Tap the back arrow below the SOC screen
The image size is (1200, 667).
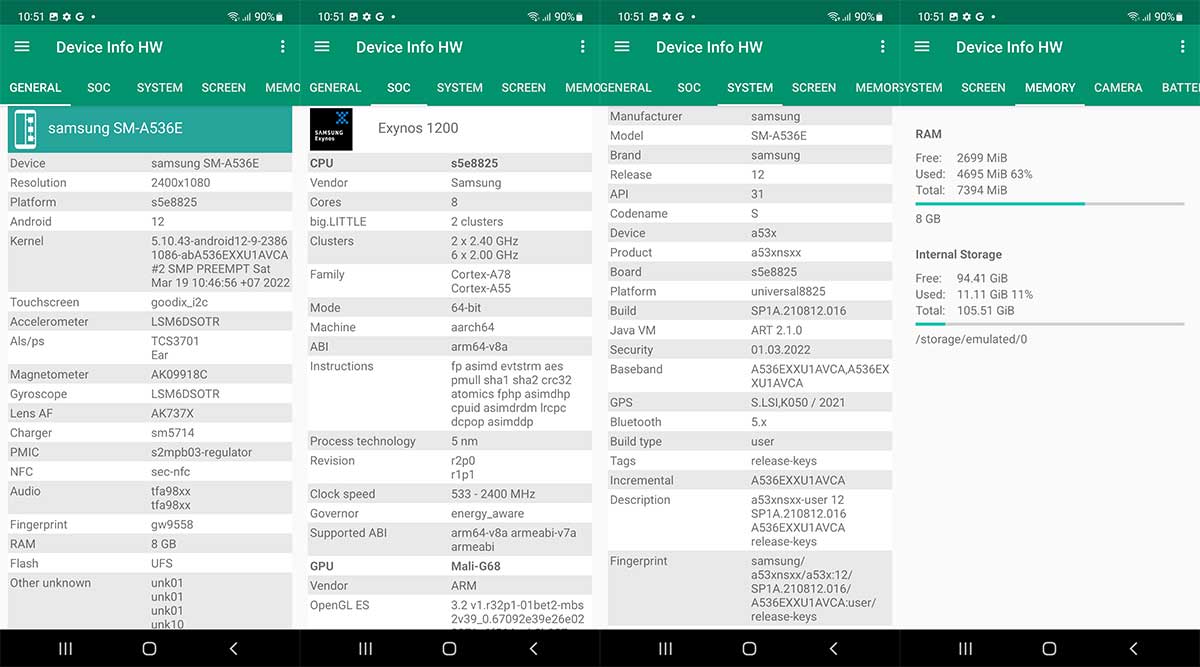click(534, 649)
